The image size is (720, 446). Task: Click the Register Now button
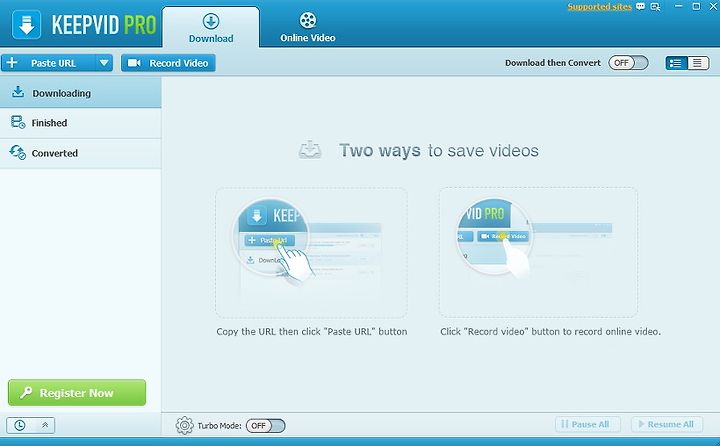click(x=77, y=393)
